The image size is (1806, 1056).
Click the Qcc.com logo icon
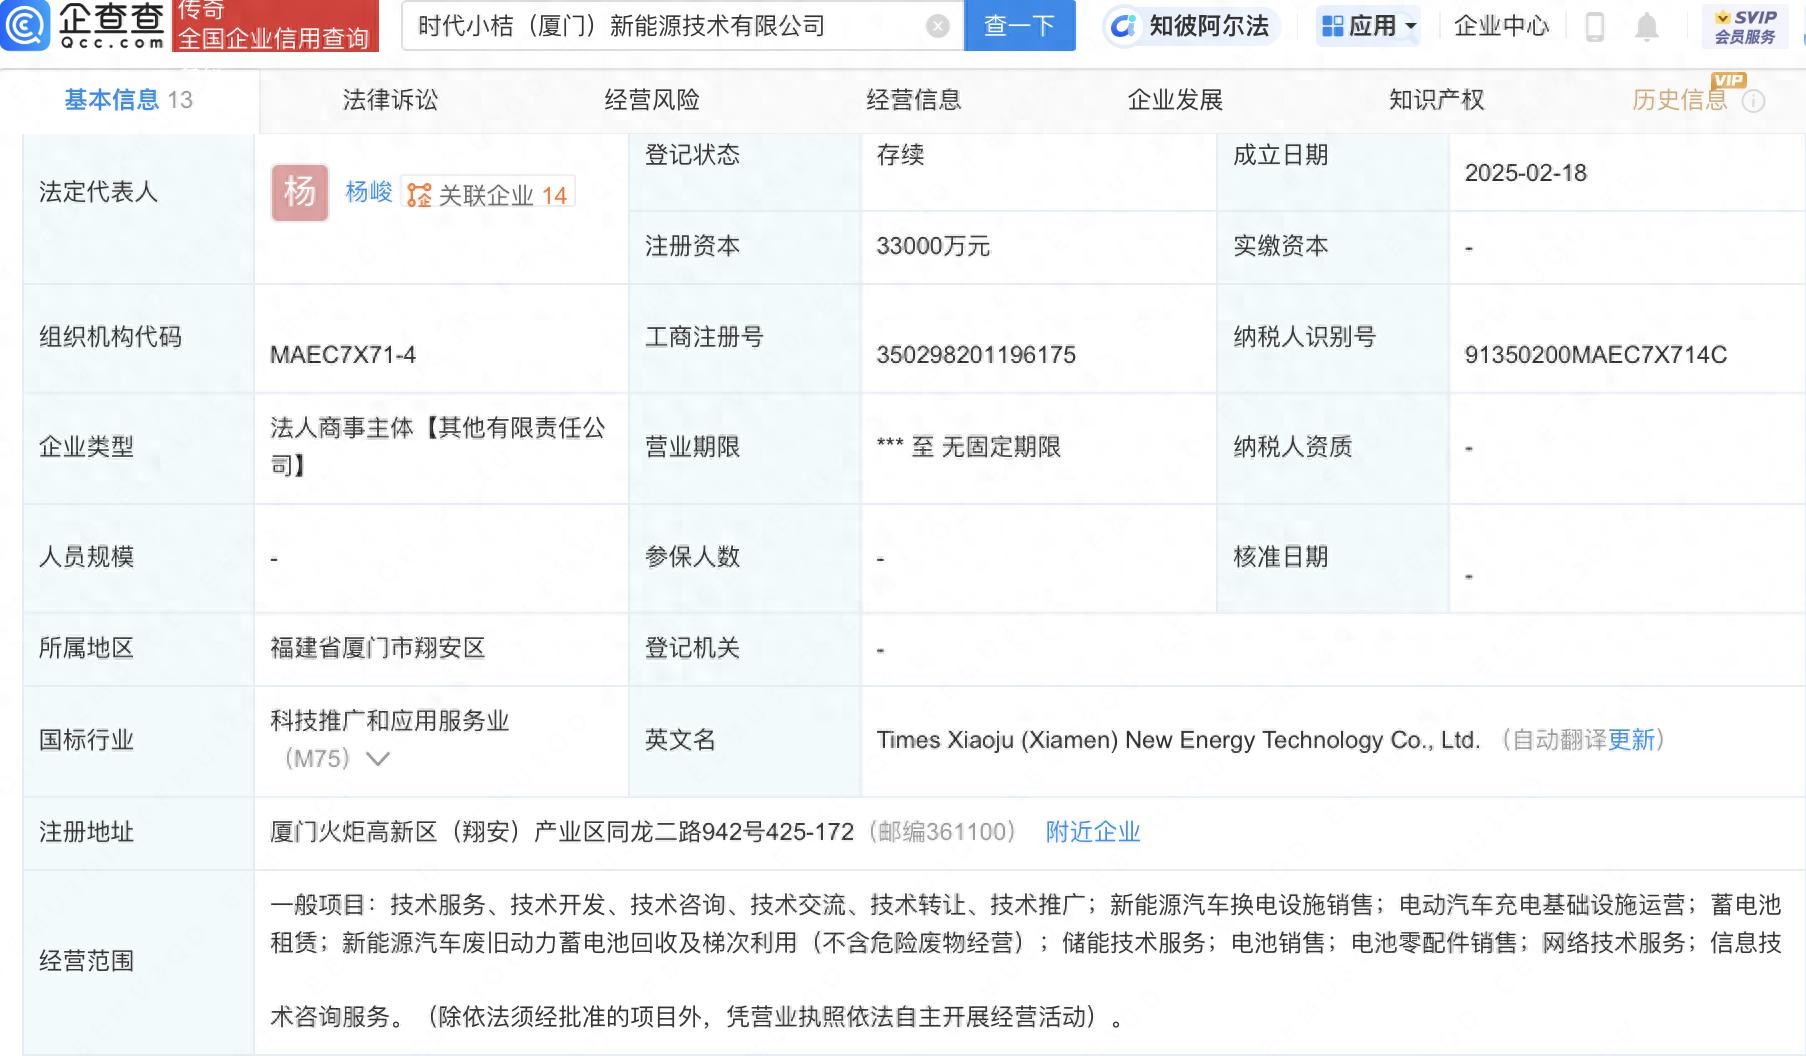[x=26, y=26]
